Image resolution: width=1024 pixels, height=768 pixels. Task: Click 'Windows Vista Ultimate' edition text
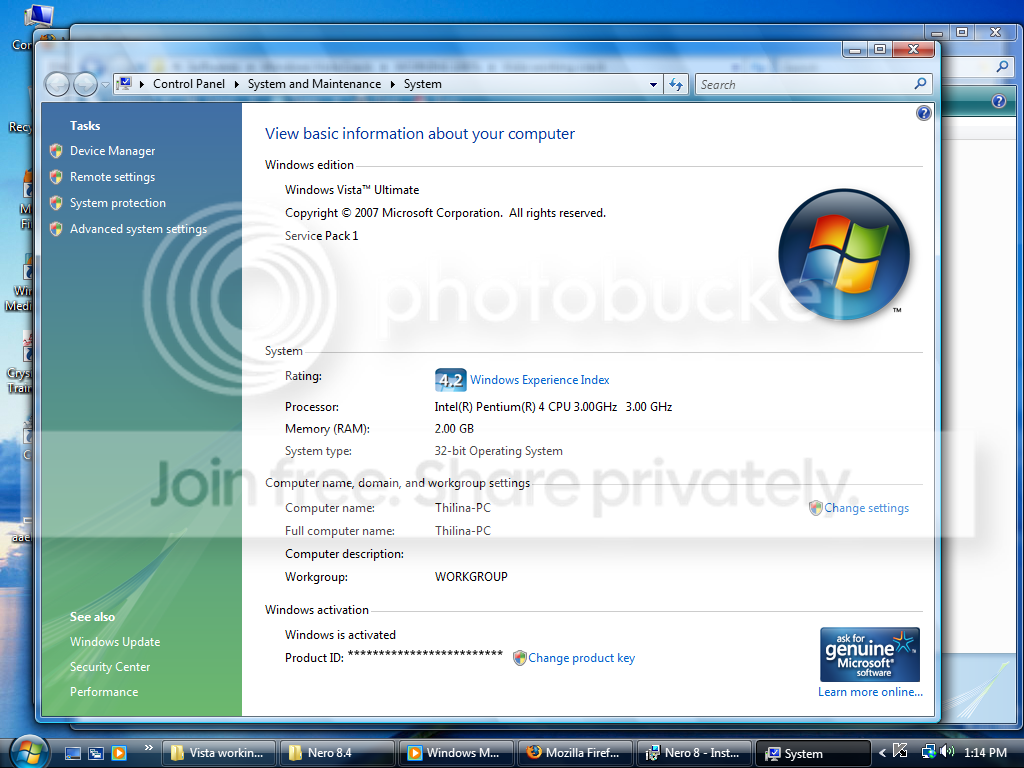tap(352, 190)
